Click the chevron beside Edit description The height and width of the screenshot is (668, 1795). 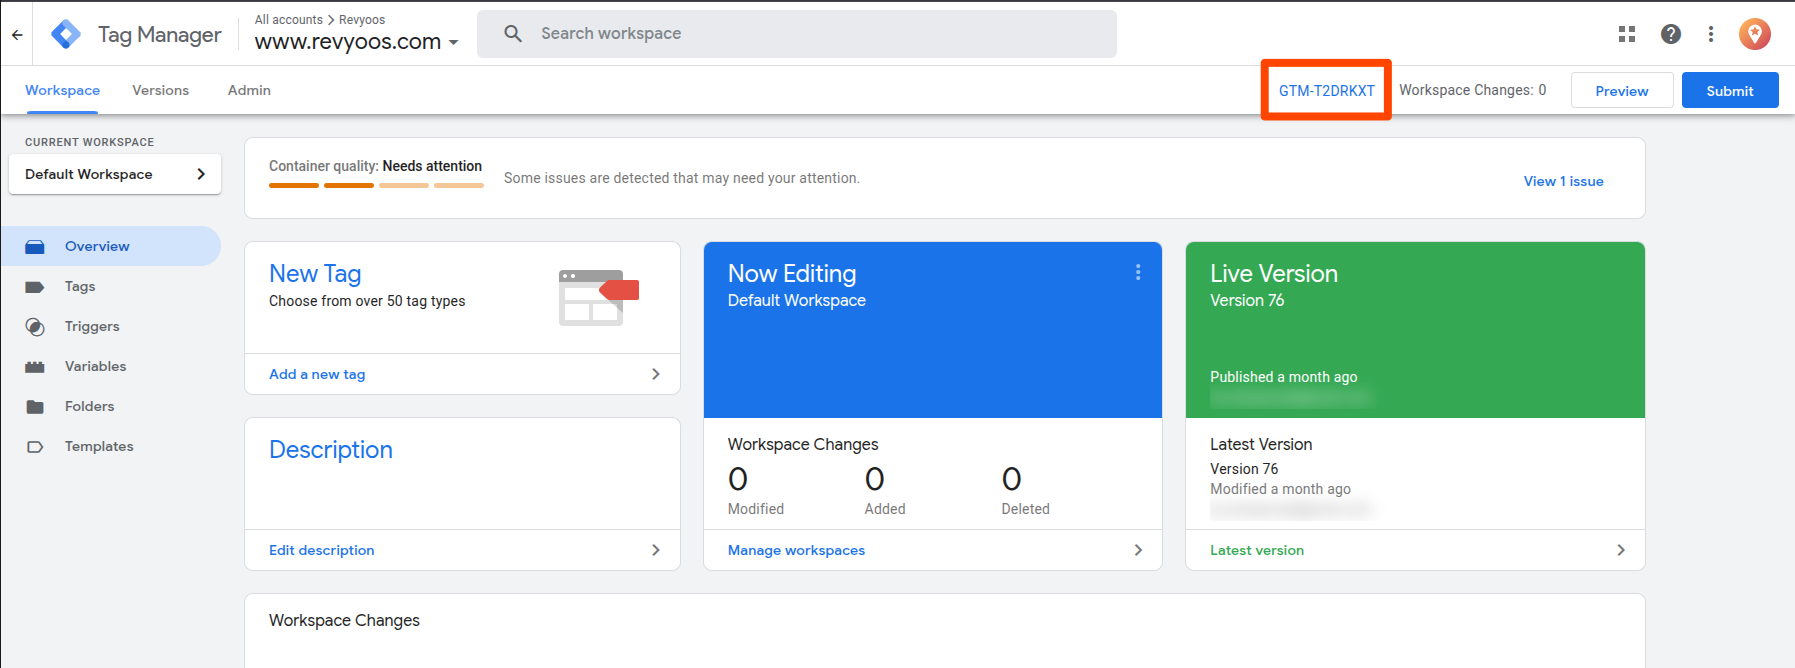[656, 550]
